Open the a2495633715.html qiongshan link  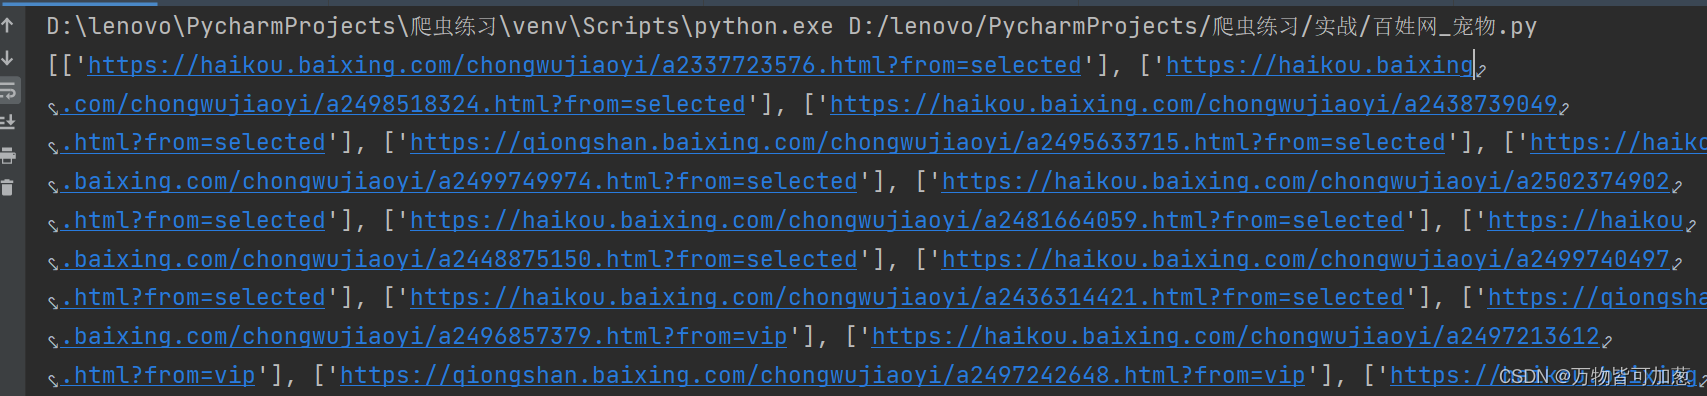[928, 143]
